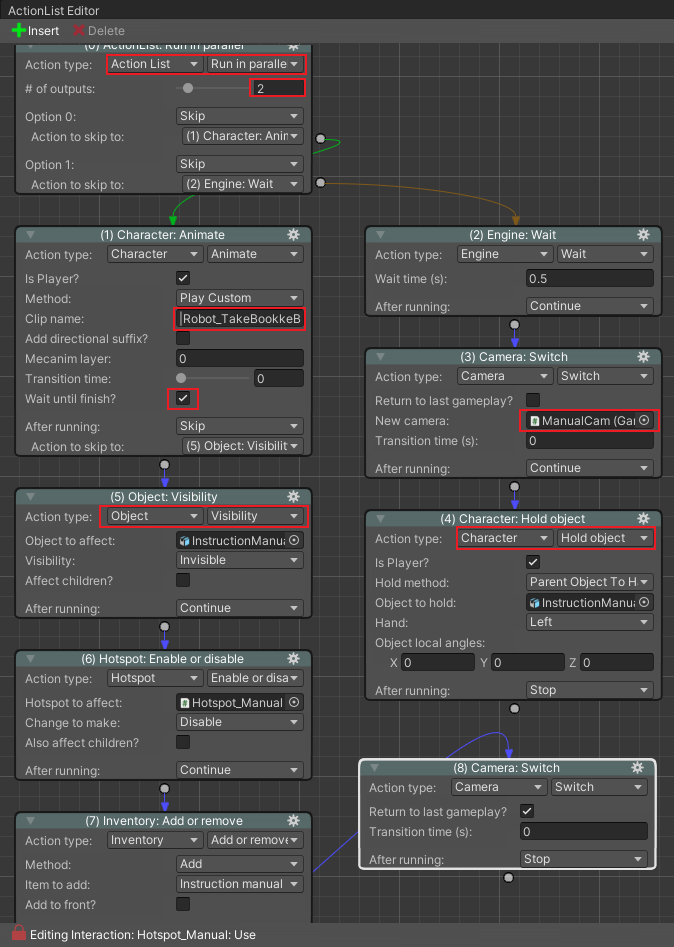Click object picker for Hotspot to affect field
The width and height of the screenshot is (674, 947).
294,702
